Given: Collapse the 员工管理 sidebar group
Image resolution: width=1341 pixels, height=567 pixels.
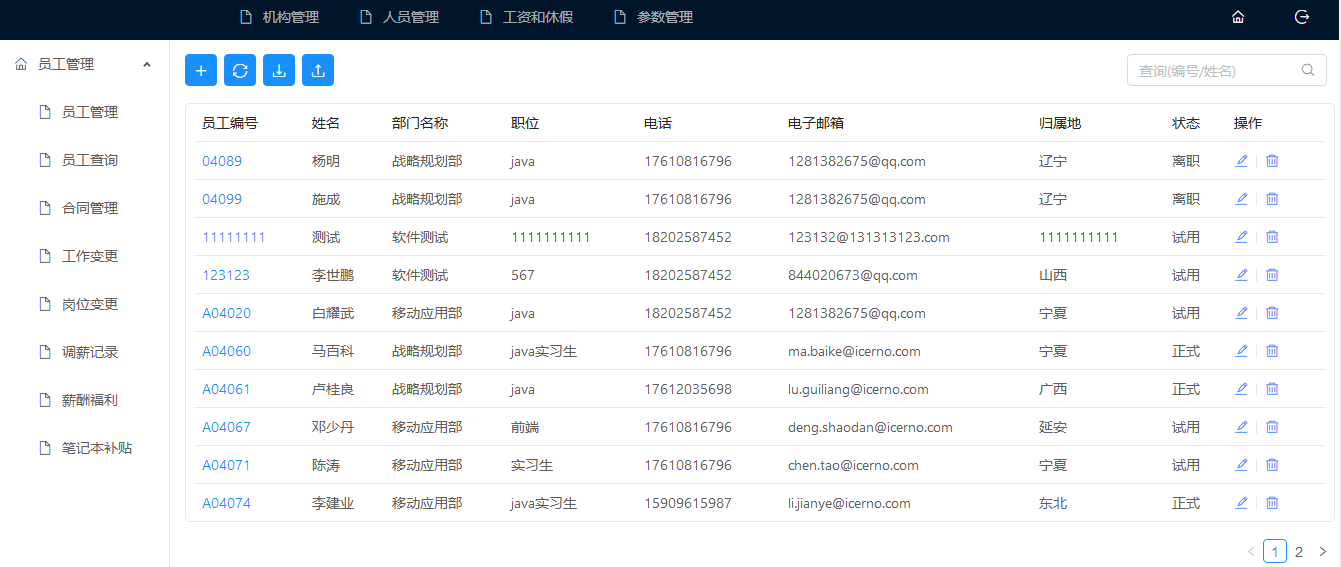Looking at the screenshot, I should pos(84,64).
